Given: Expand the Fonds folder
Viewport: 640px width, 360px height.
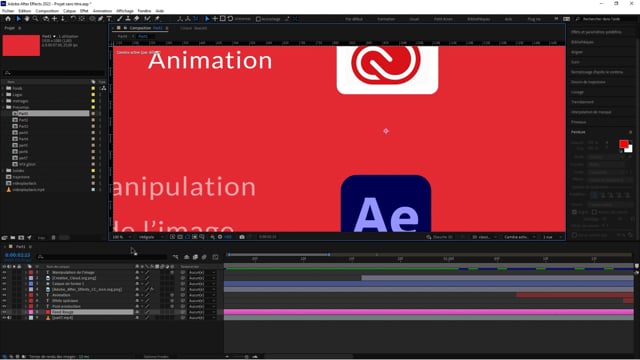Looking at the screenshot, I should [x=3, y=88].
